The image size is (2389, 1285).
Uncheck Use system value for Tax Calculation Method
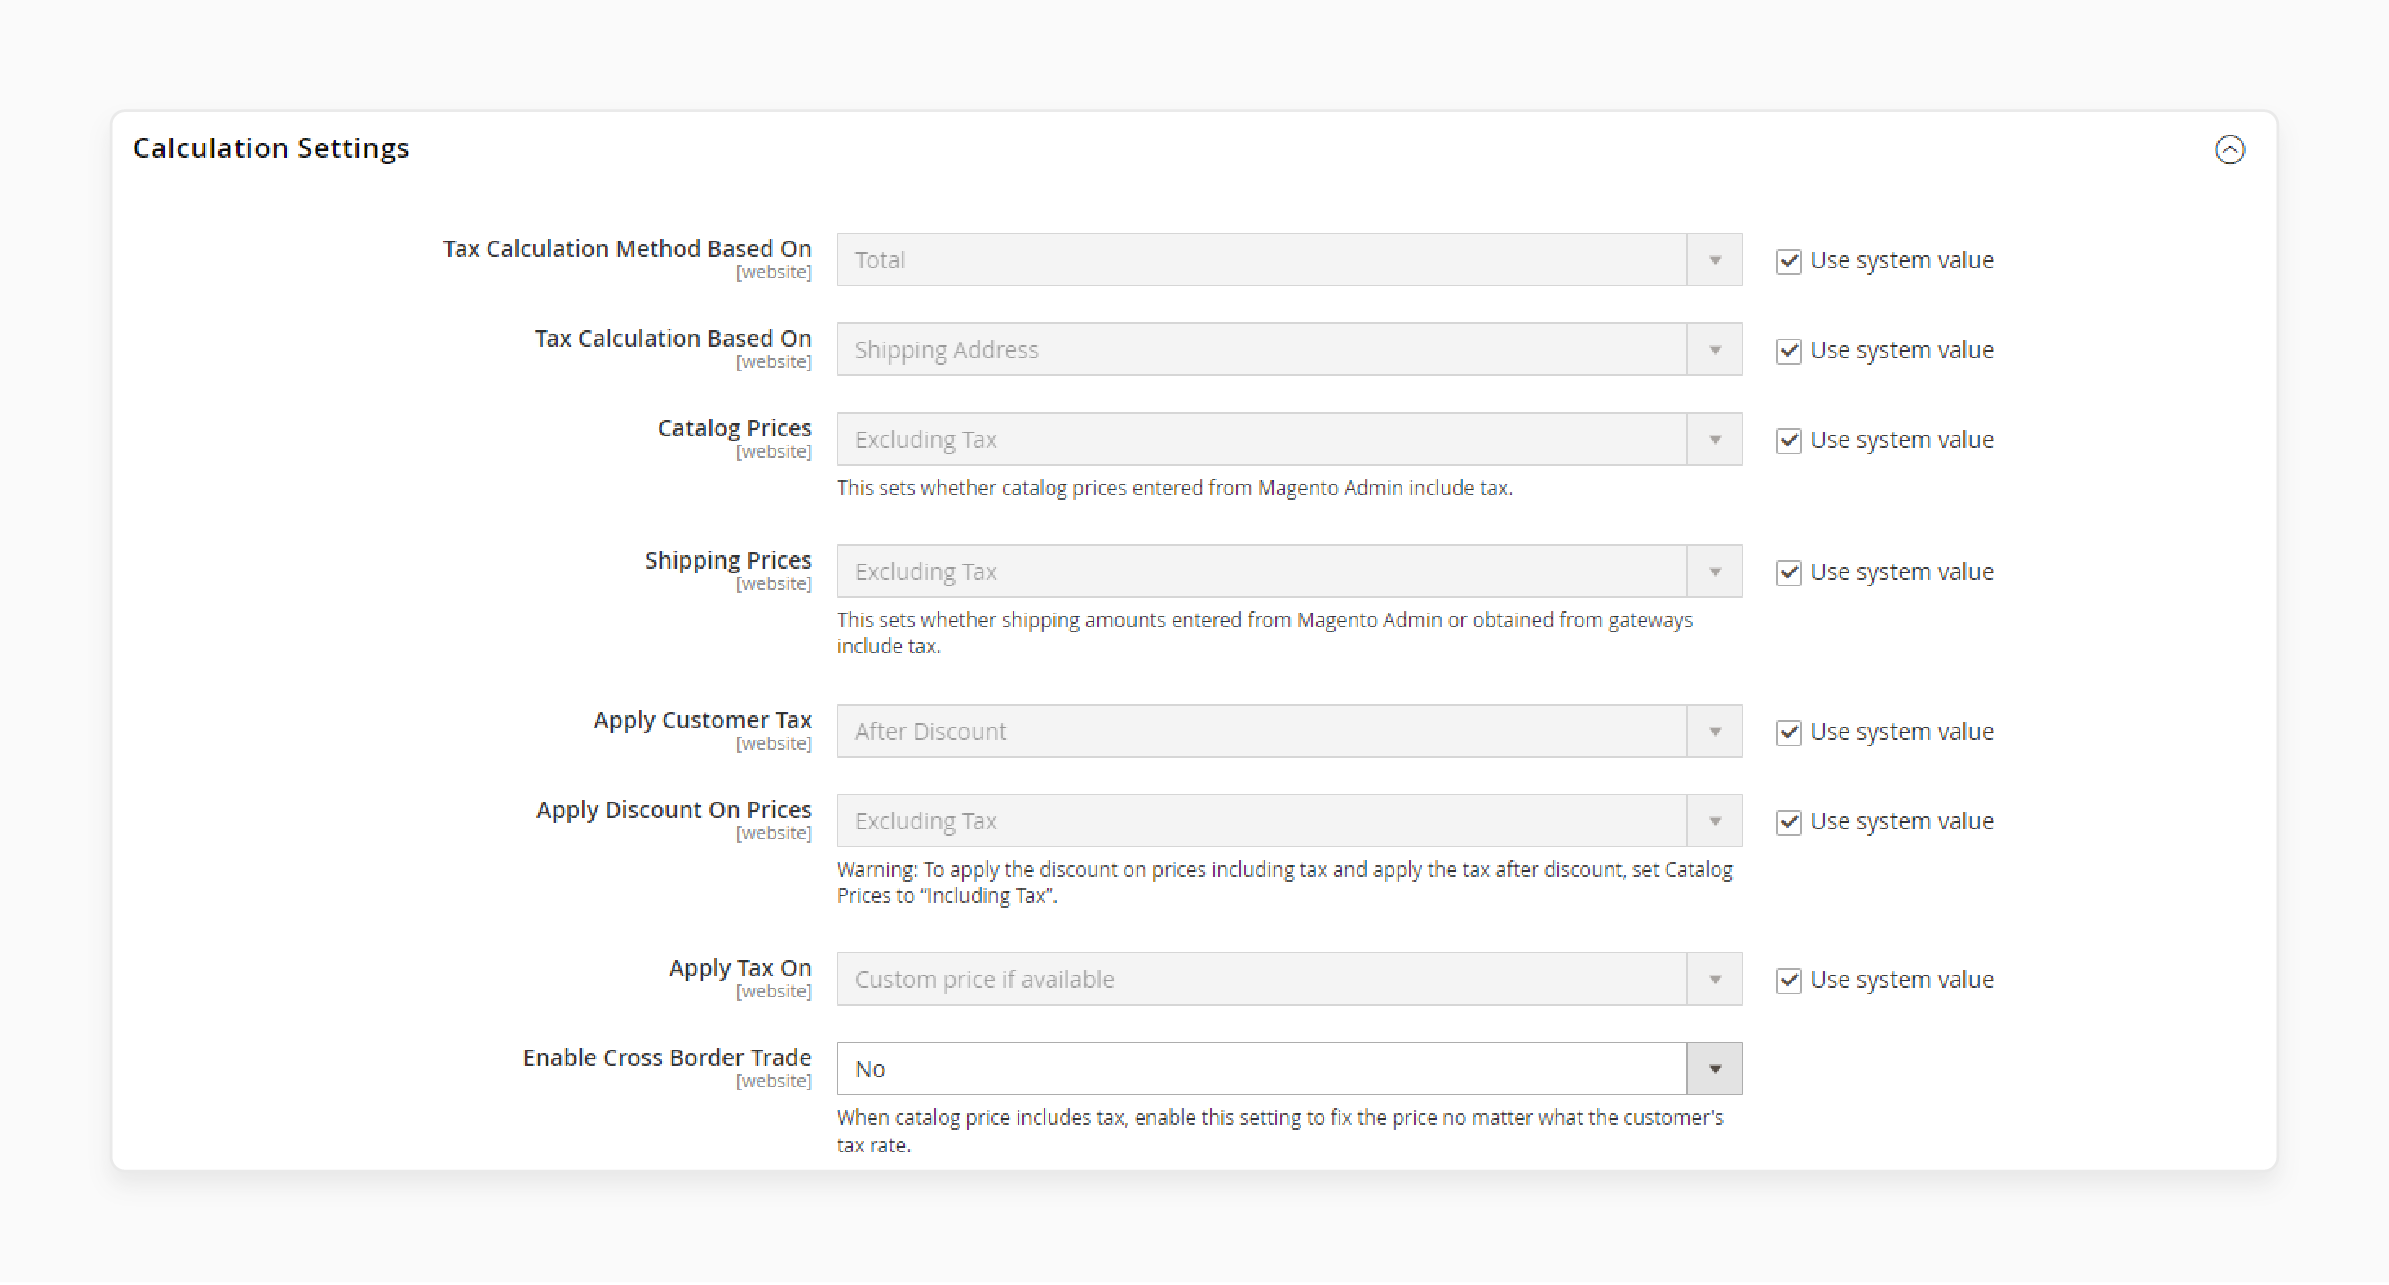1788,261
